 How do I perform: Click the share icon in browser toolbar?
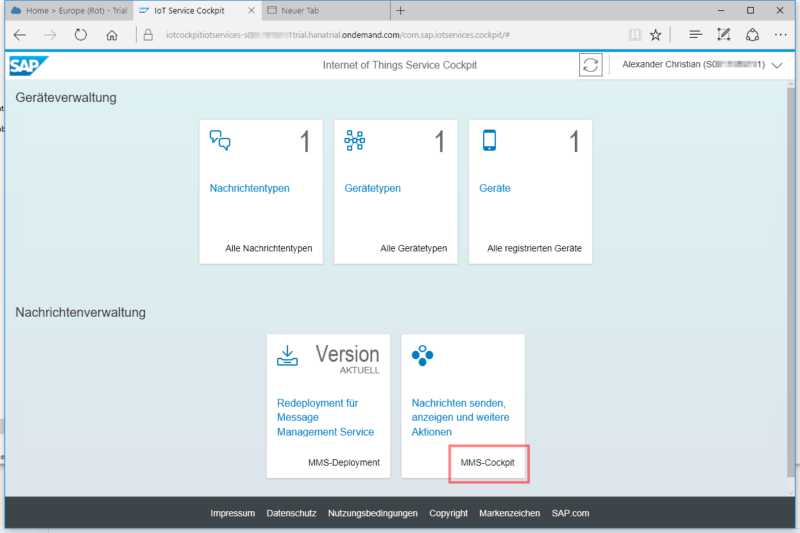753,35
